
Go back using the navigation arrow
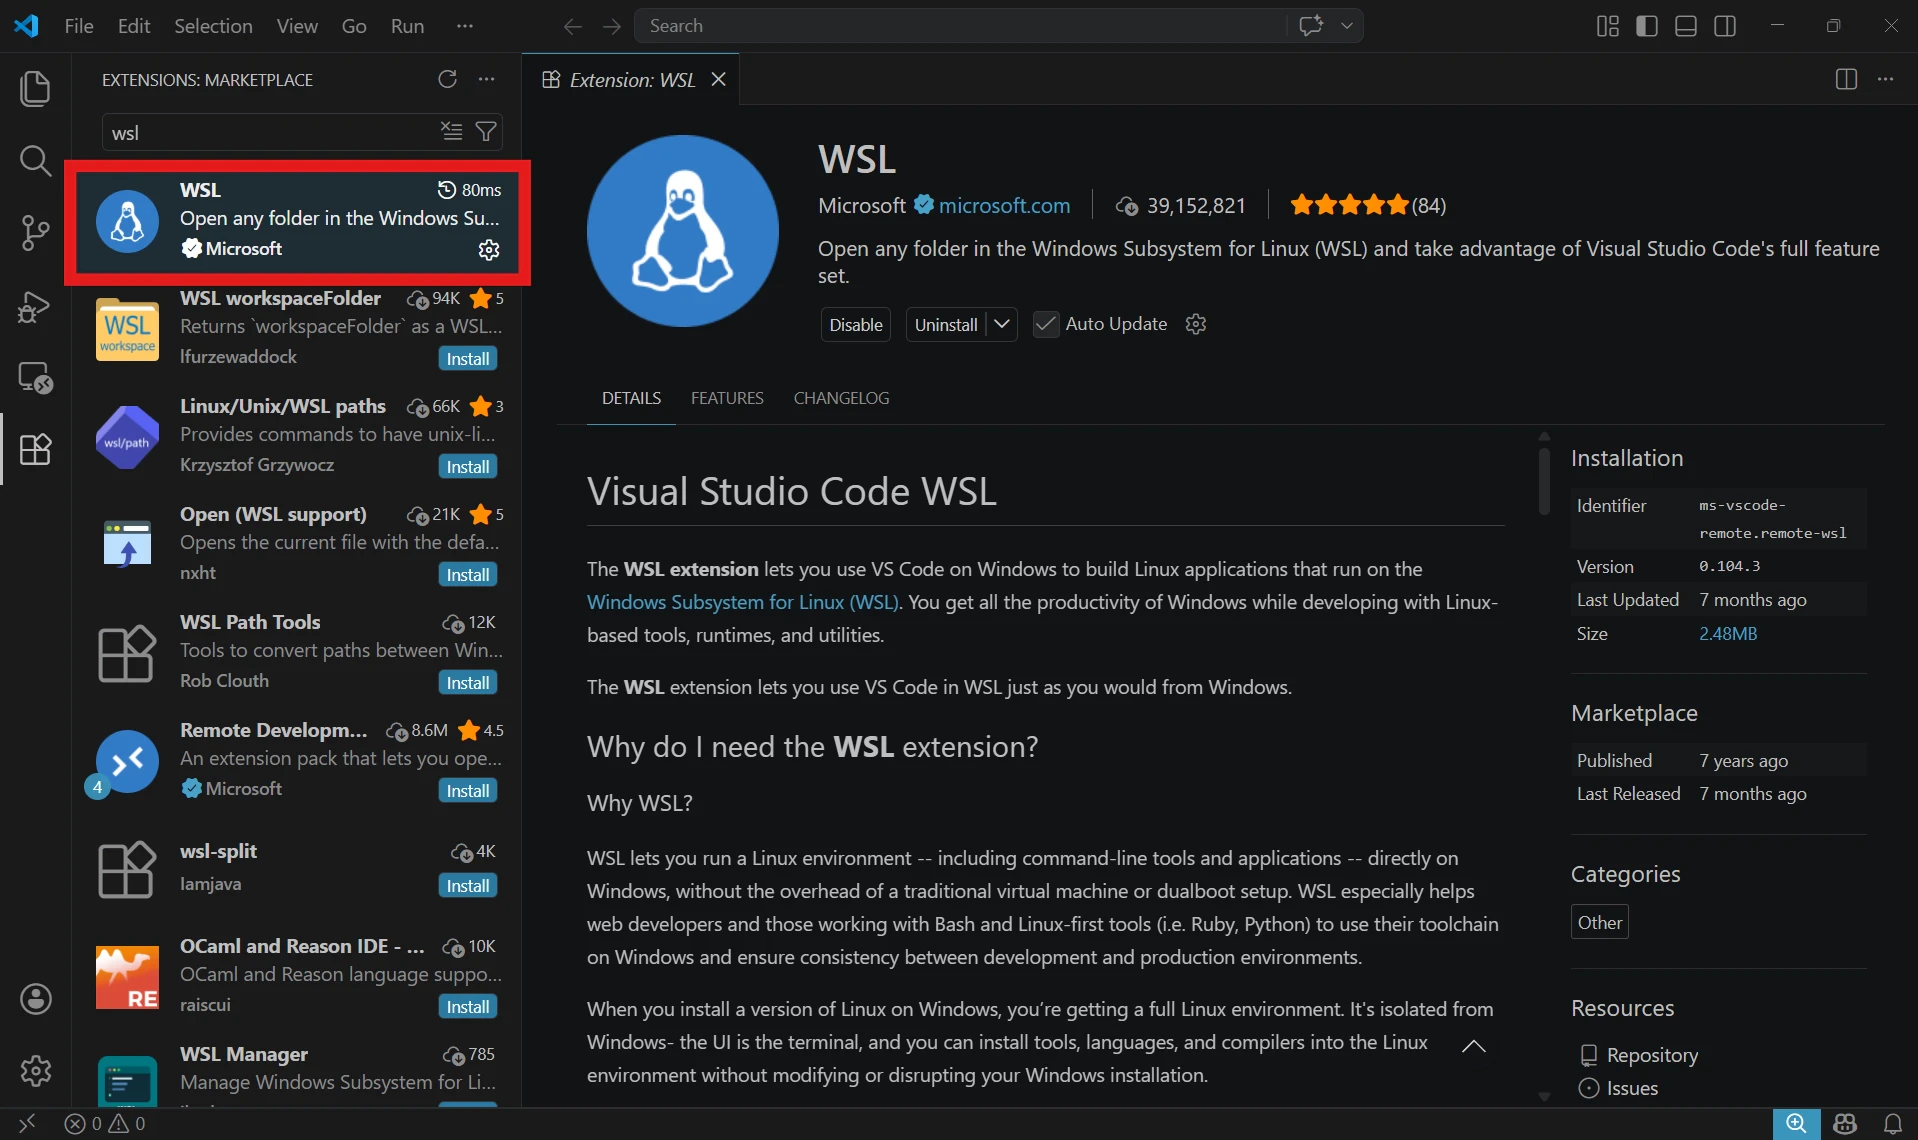pyautogui.click(x=572, y=26)
